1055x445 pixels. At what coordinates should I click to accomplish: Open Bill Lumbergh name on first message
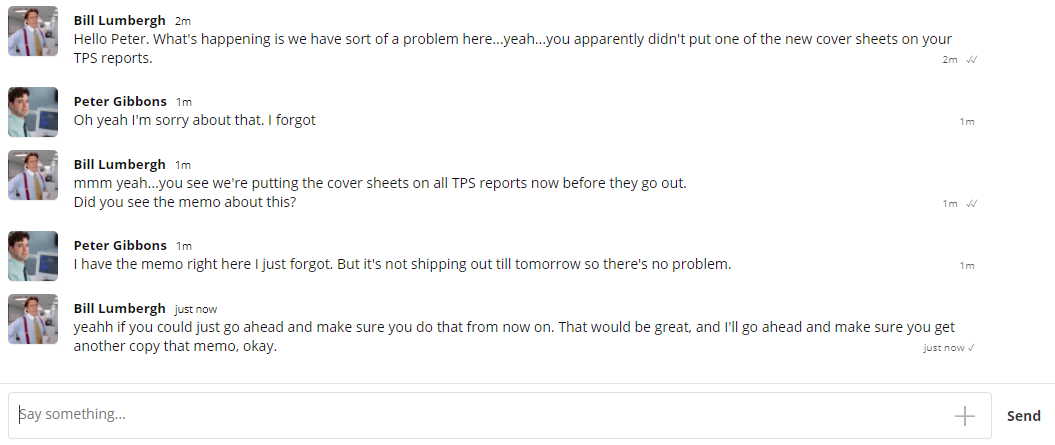tap(119, 20)
